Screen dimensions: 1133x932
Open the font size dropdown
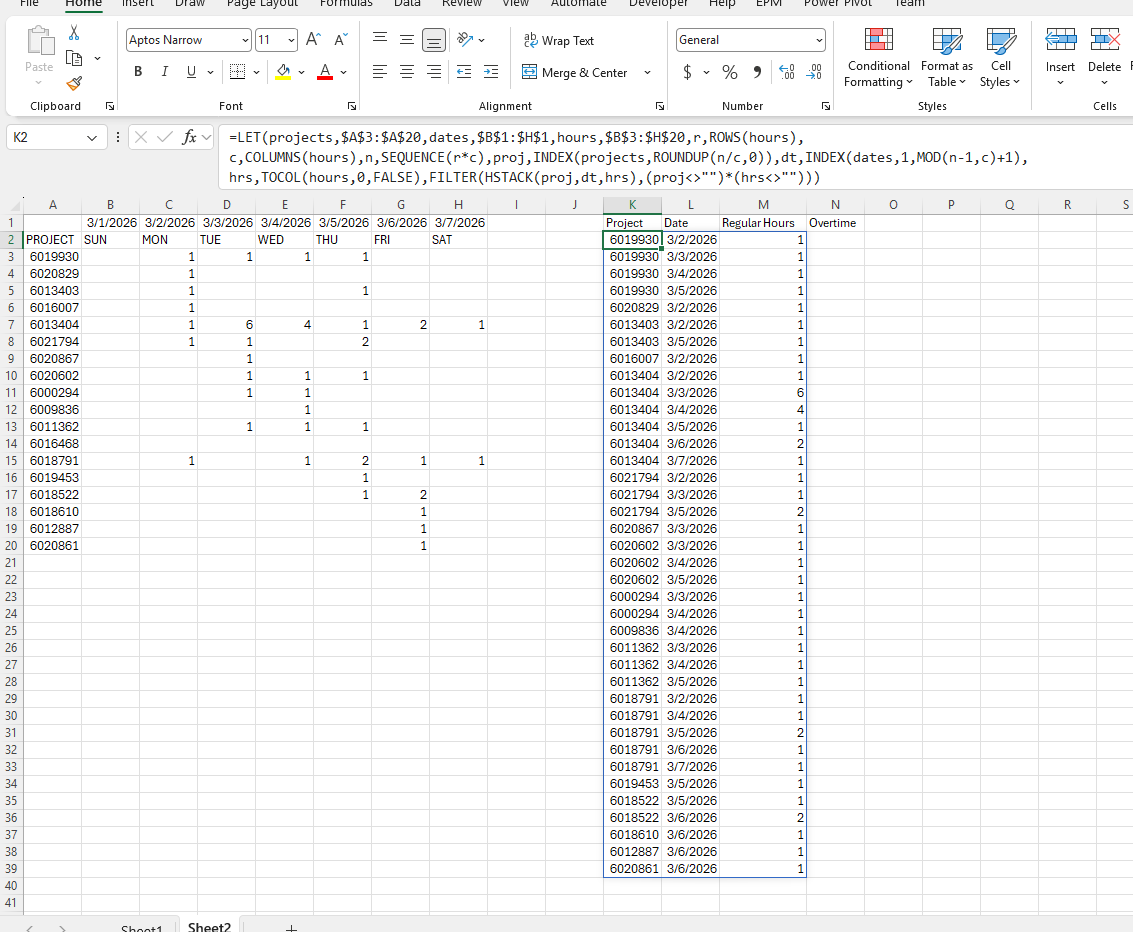coord(291,40)
